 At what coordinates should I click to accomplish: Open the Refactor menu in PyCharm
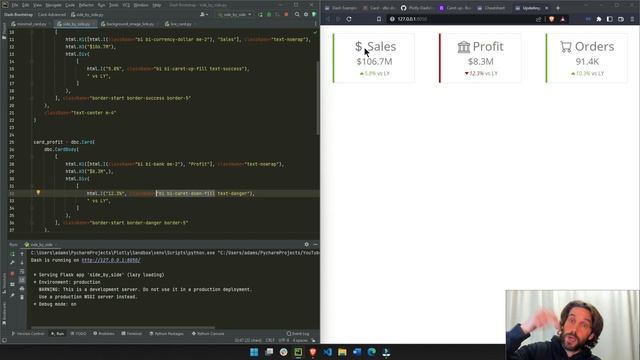pyautogui.click(x=86, y=5)
